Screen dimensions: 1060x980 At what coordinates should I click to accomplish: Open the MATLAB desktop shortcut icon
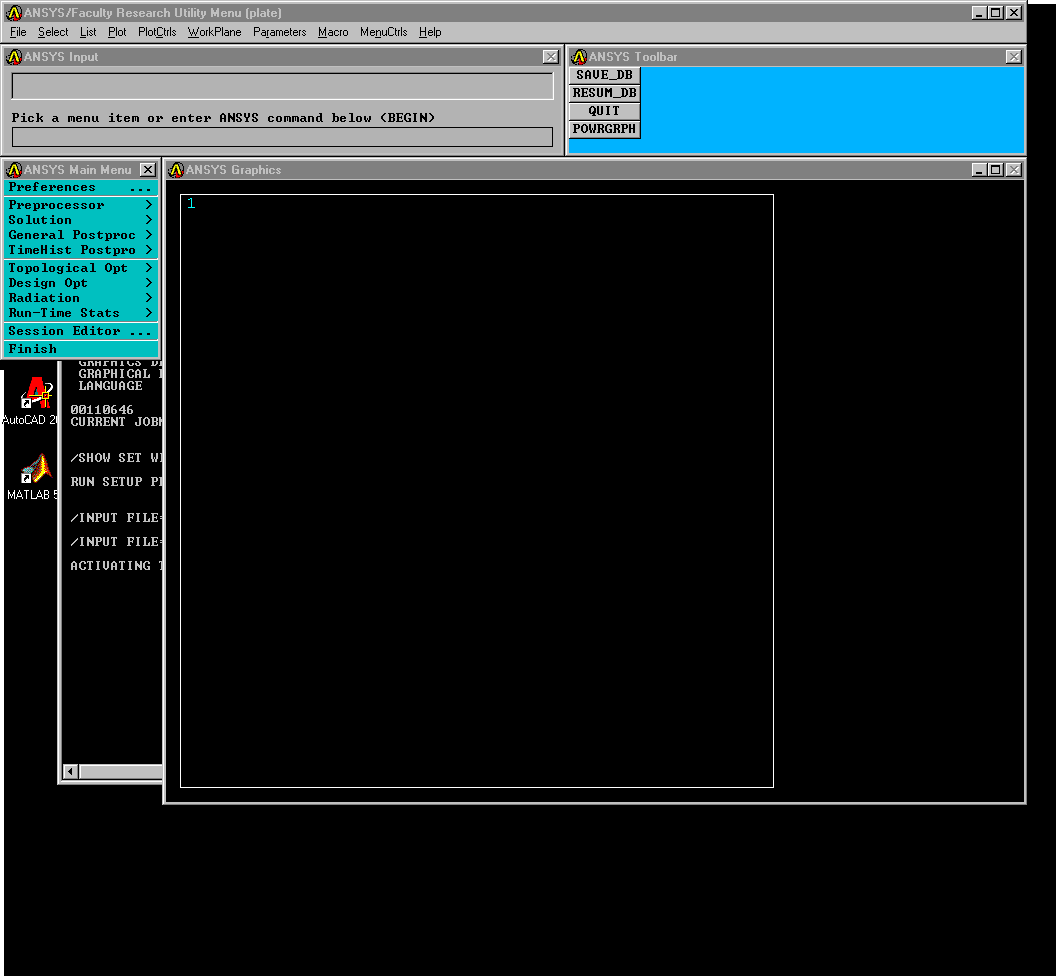click(36, 469)
